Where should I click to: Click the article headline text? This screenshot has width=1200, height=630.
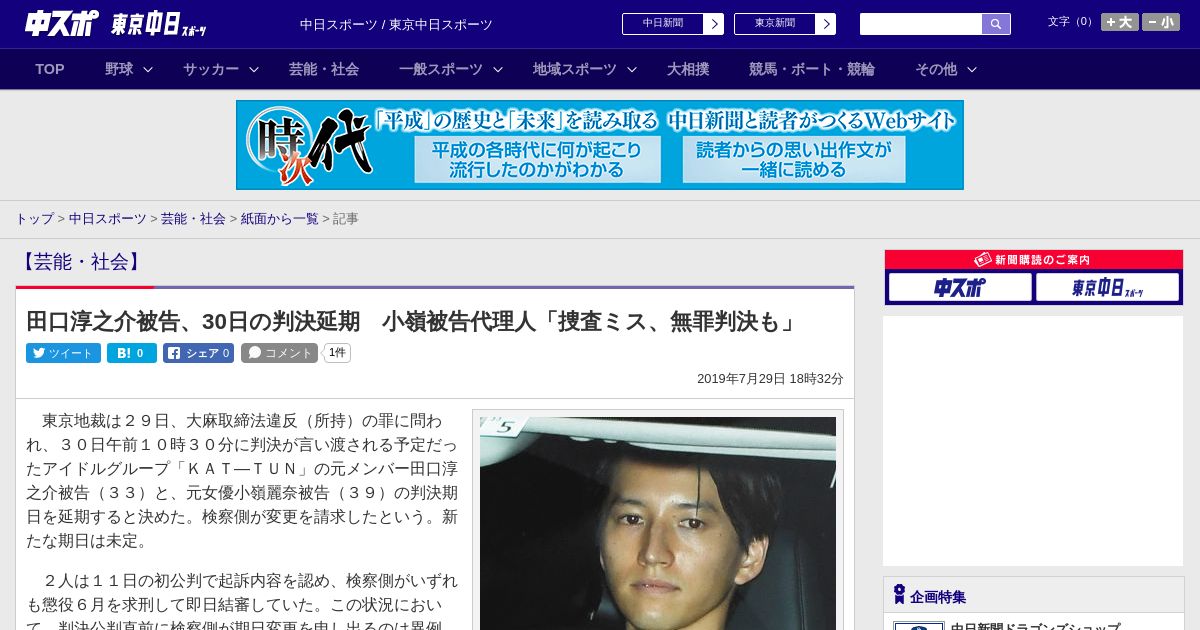tap(412, 321)
